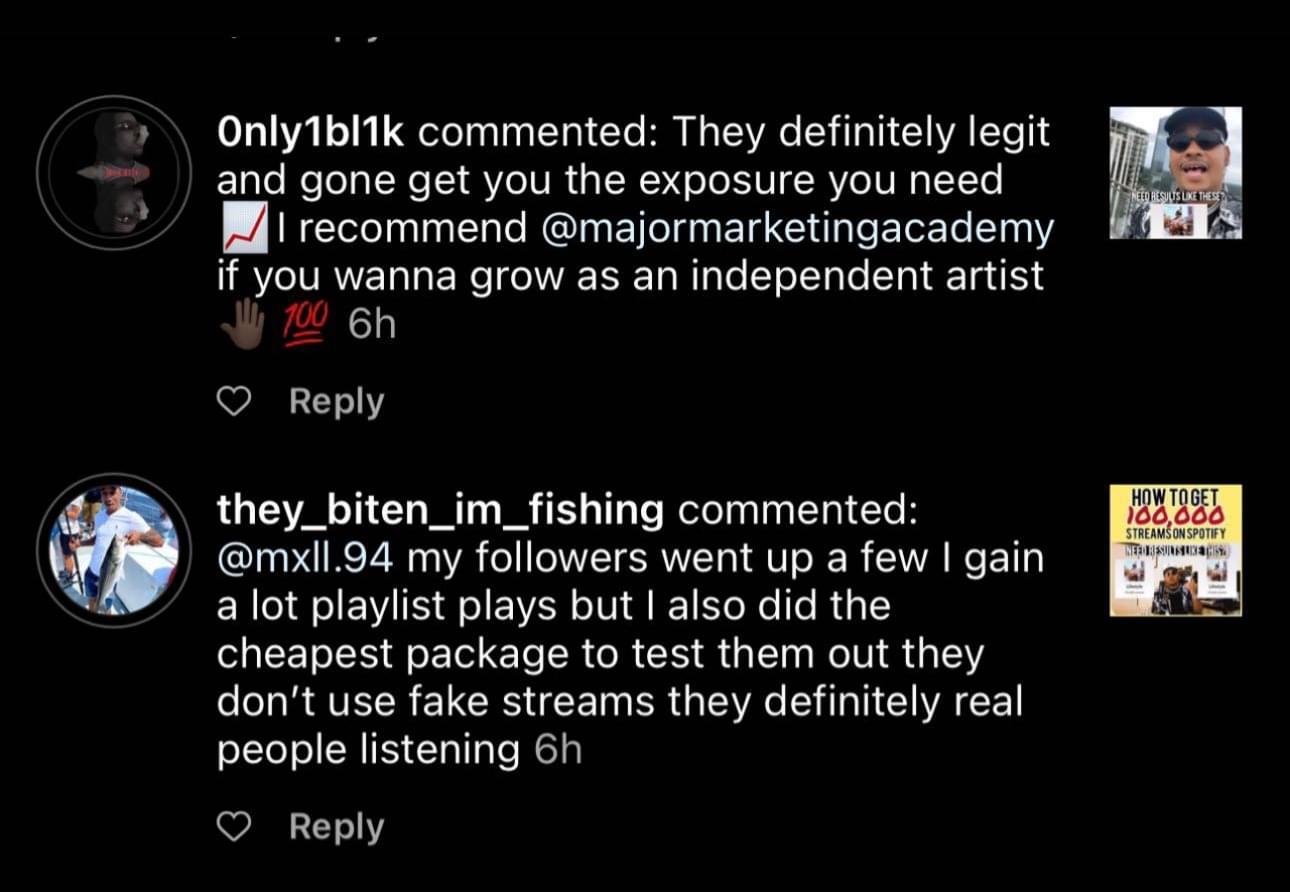Visit the they_biten_im_fishing username link

(440, 510)
